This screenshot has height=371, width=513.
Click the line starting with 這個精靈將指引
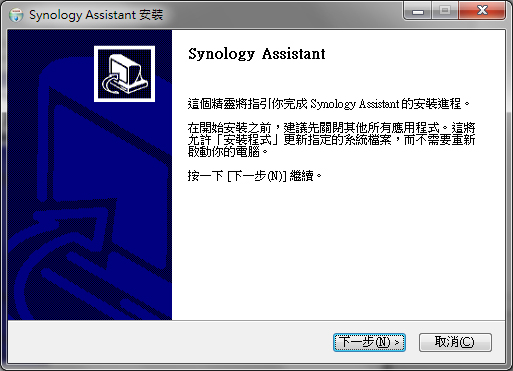click(329, 104)
